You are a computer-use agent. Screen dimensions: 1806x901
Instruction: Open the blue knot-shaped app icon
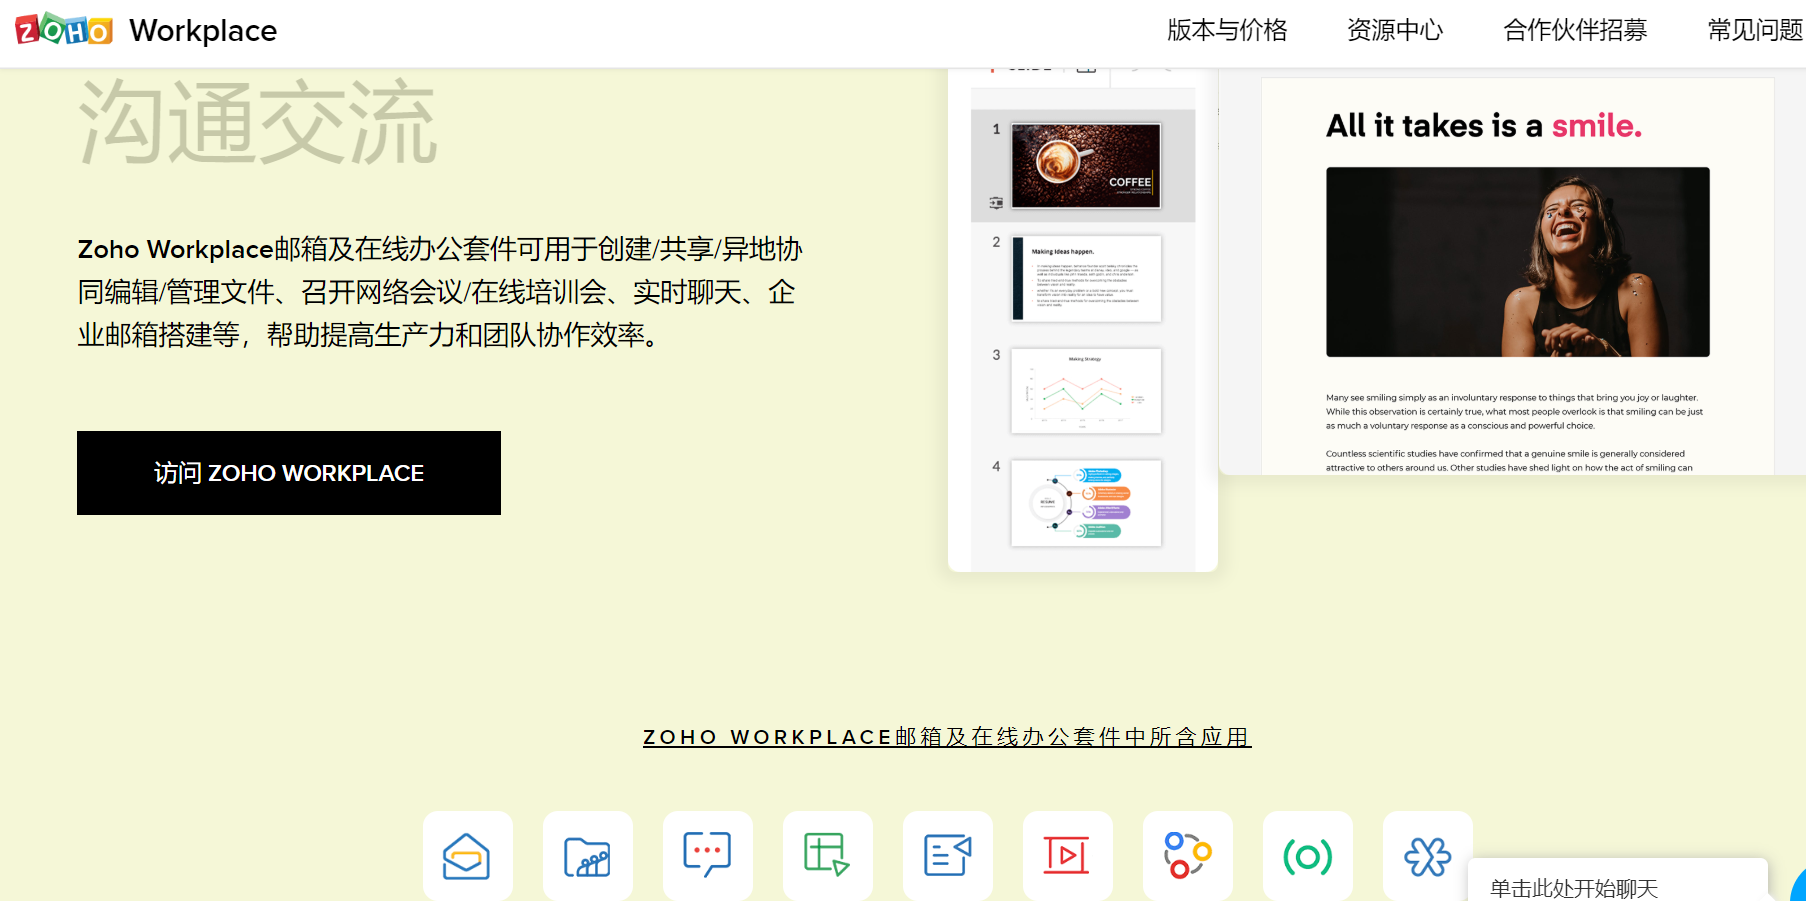pyautogui.click(x=1427, y=856)
